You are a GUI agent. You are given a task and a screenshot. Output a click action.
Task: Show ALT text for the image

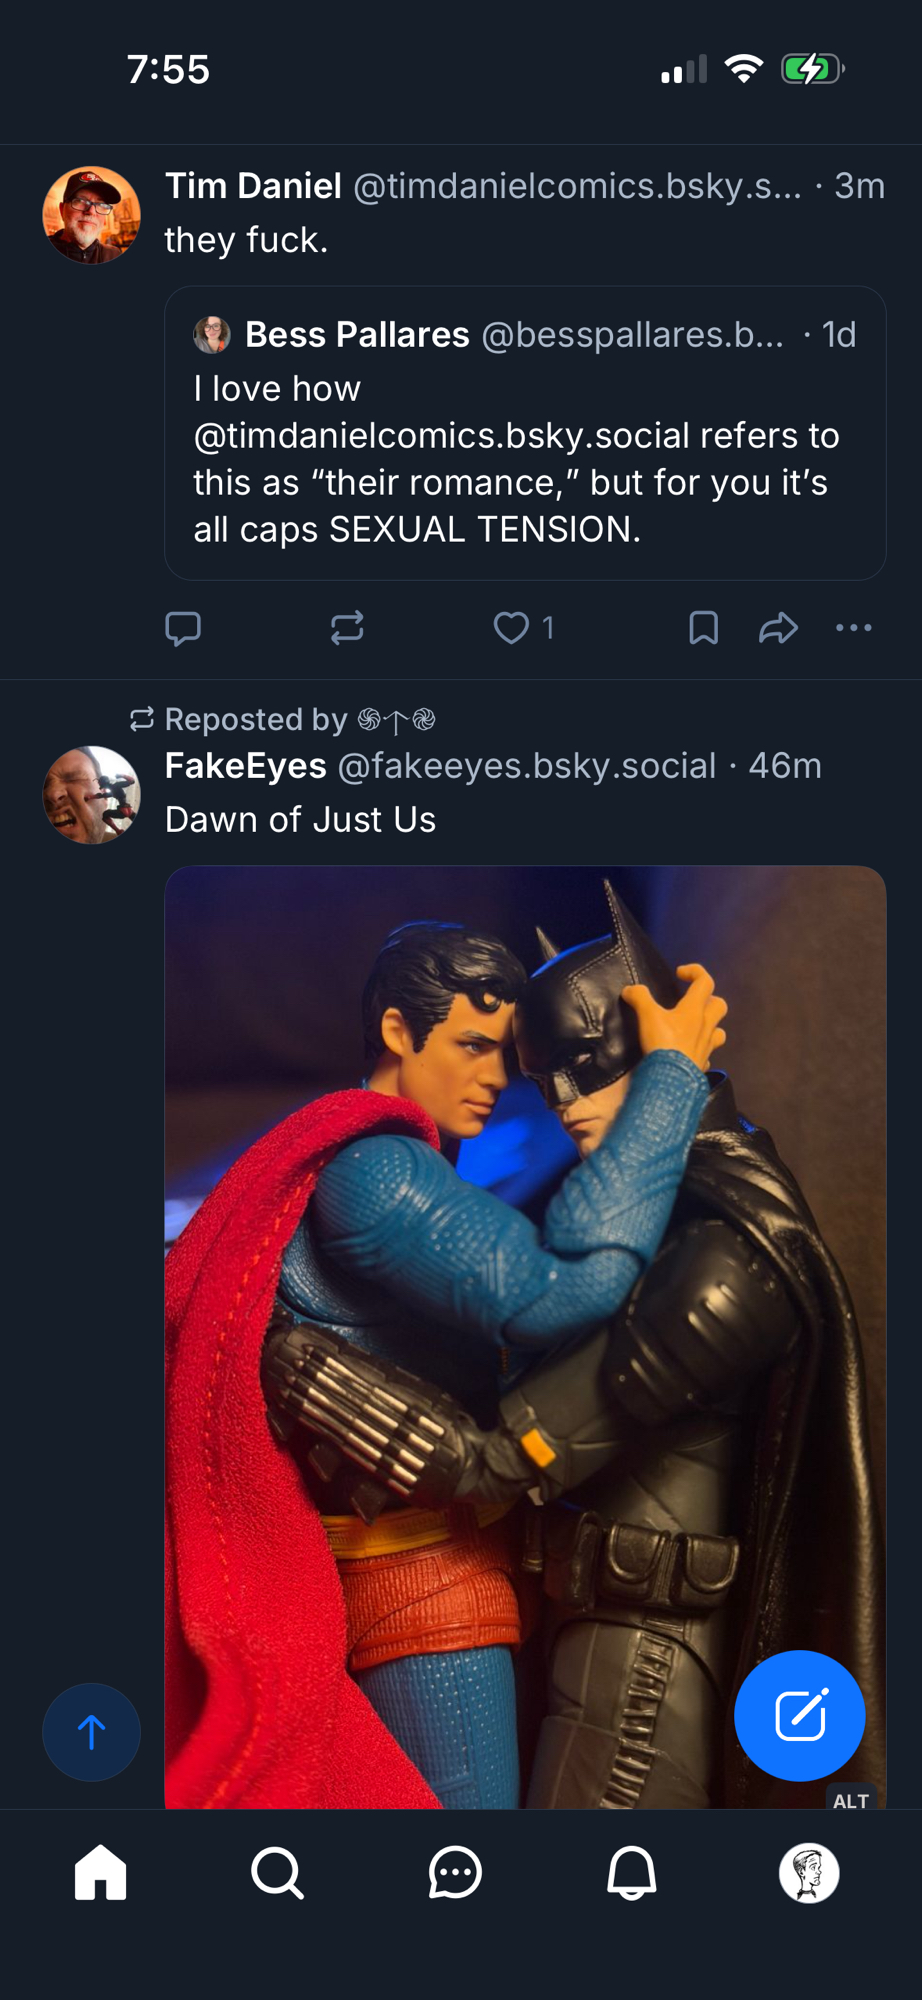click(x=851, y=1800)
